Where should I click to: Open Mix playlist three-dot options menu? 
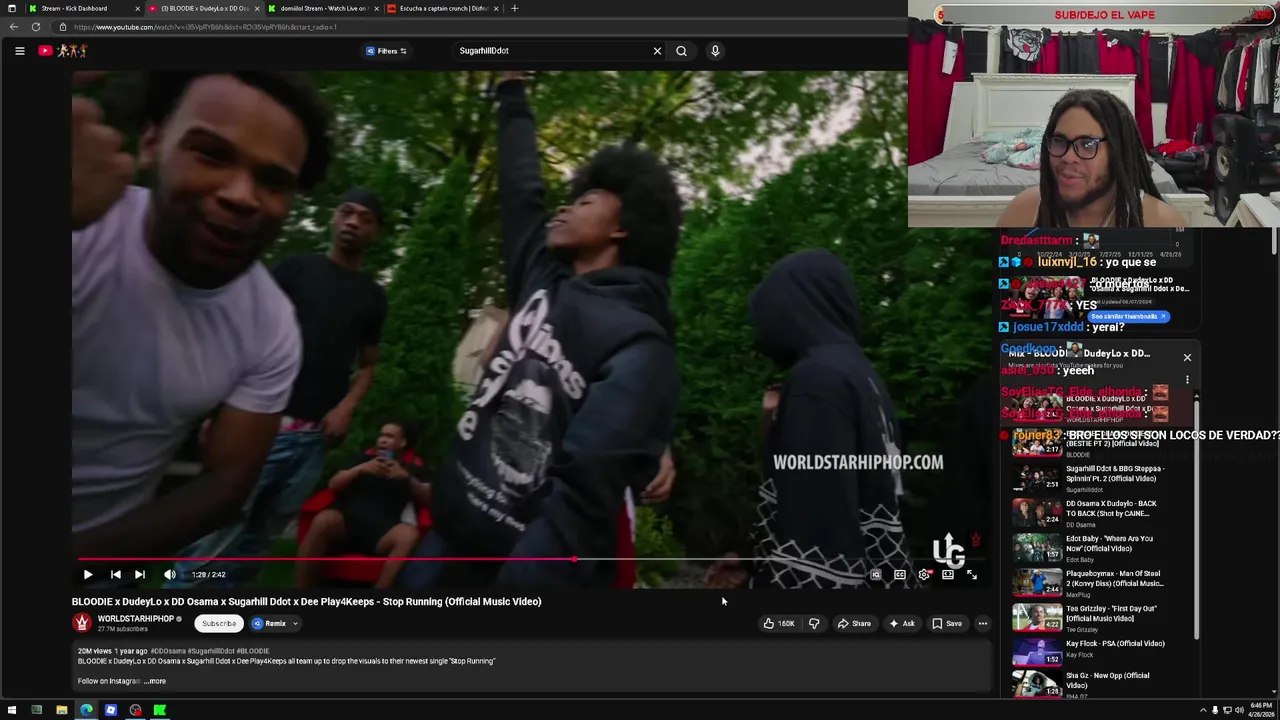click(1187, 380)
